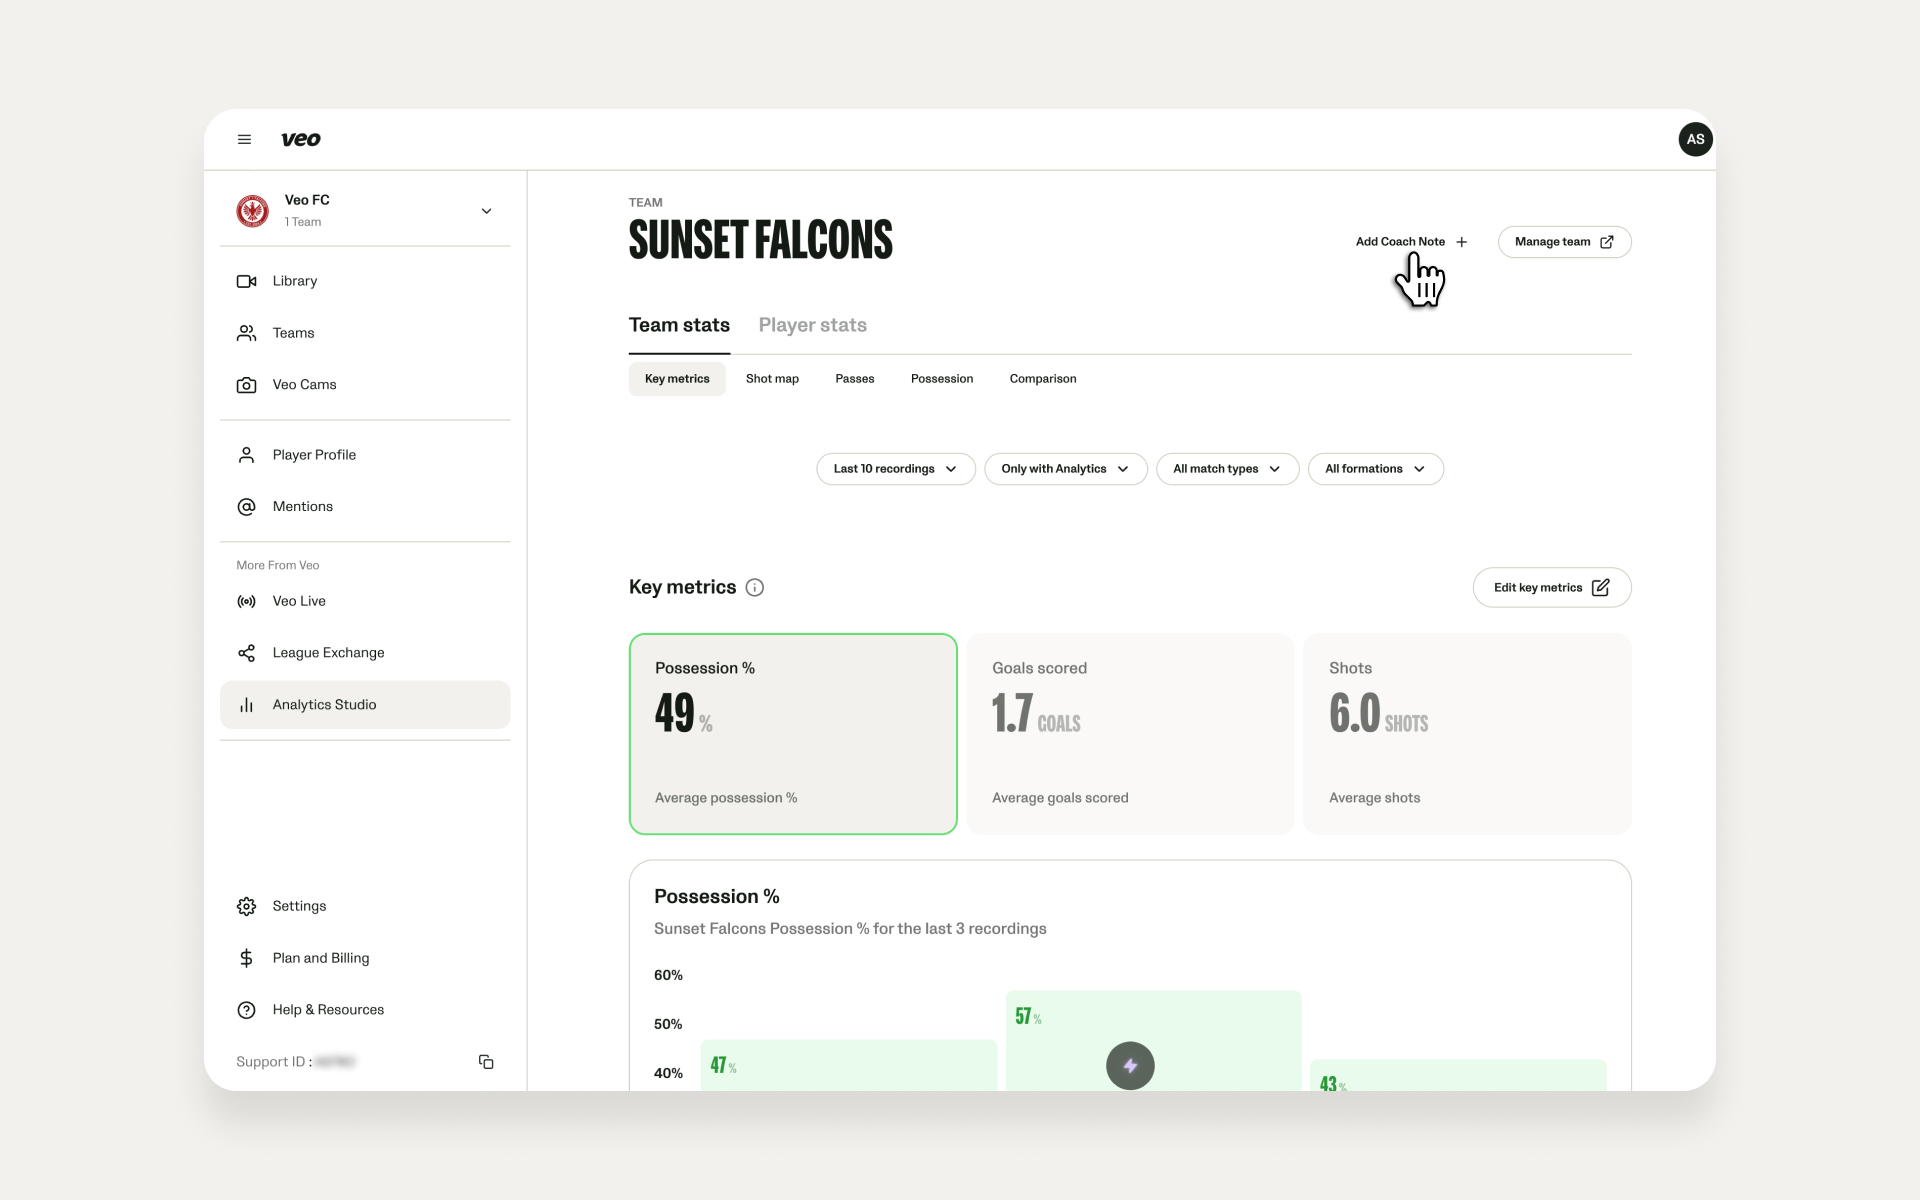Click the external link icon on Manage team
Viewport: 1920px width, 1200px height.
tap(1607, 242)
